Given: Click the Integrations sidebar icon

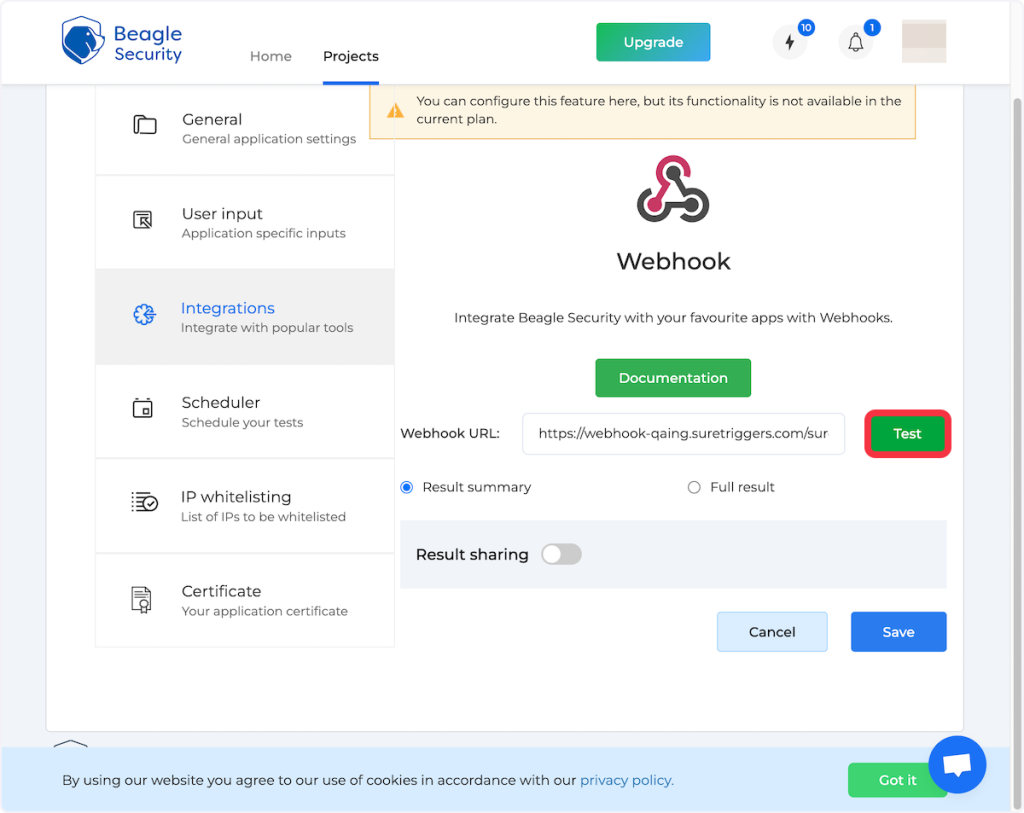Looking at the screenshot, I should (x=144, y=315).
